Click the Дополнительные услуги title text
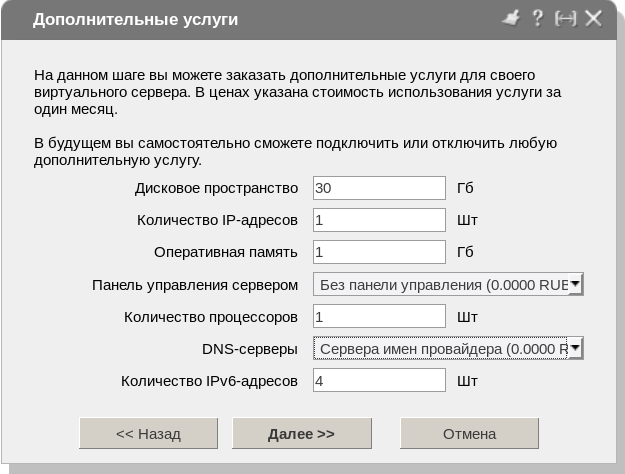 (x=136, y=19)
